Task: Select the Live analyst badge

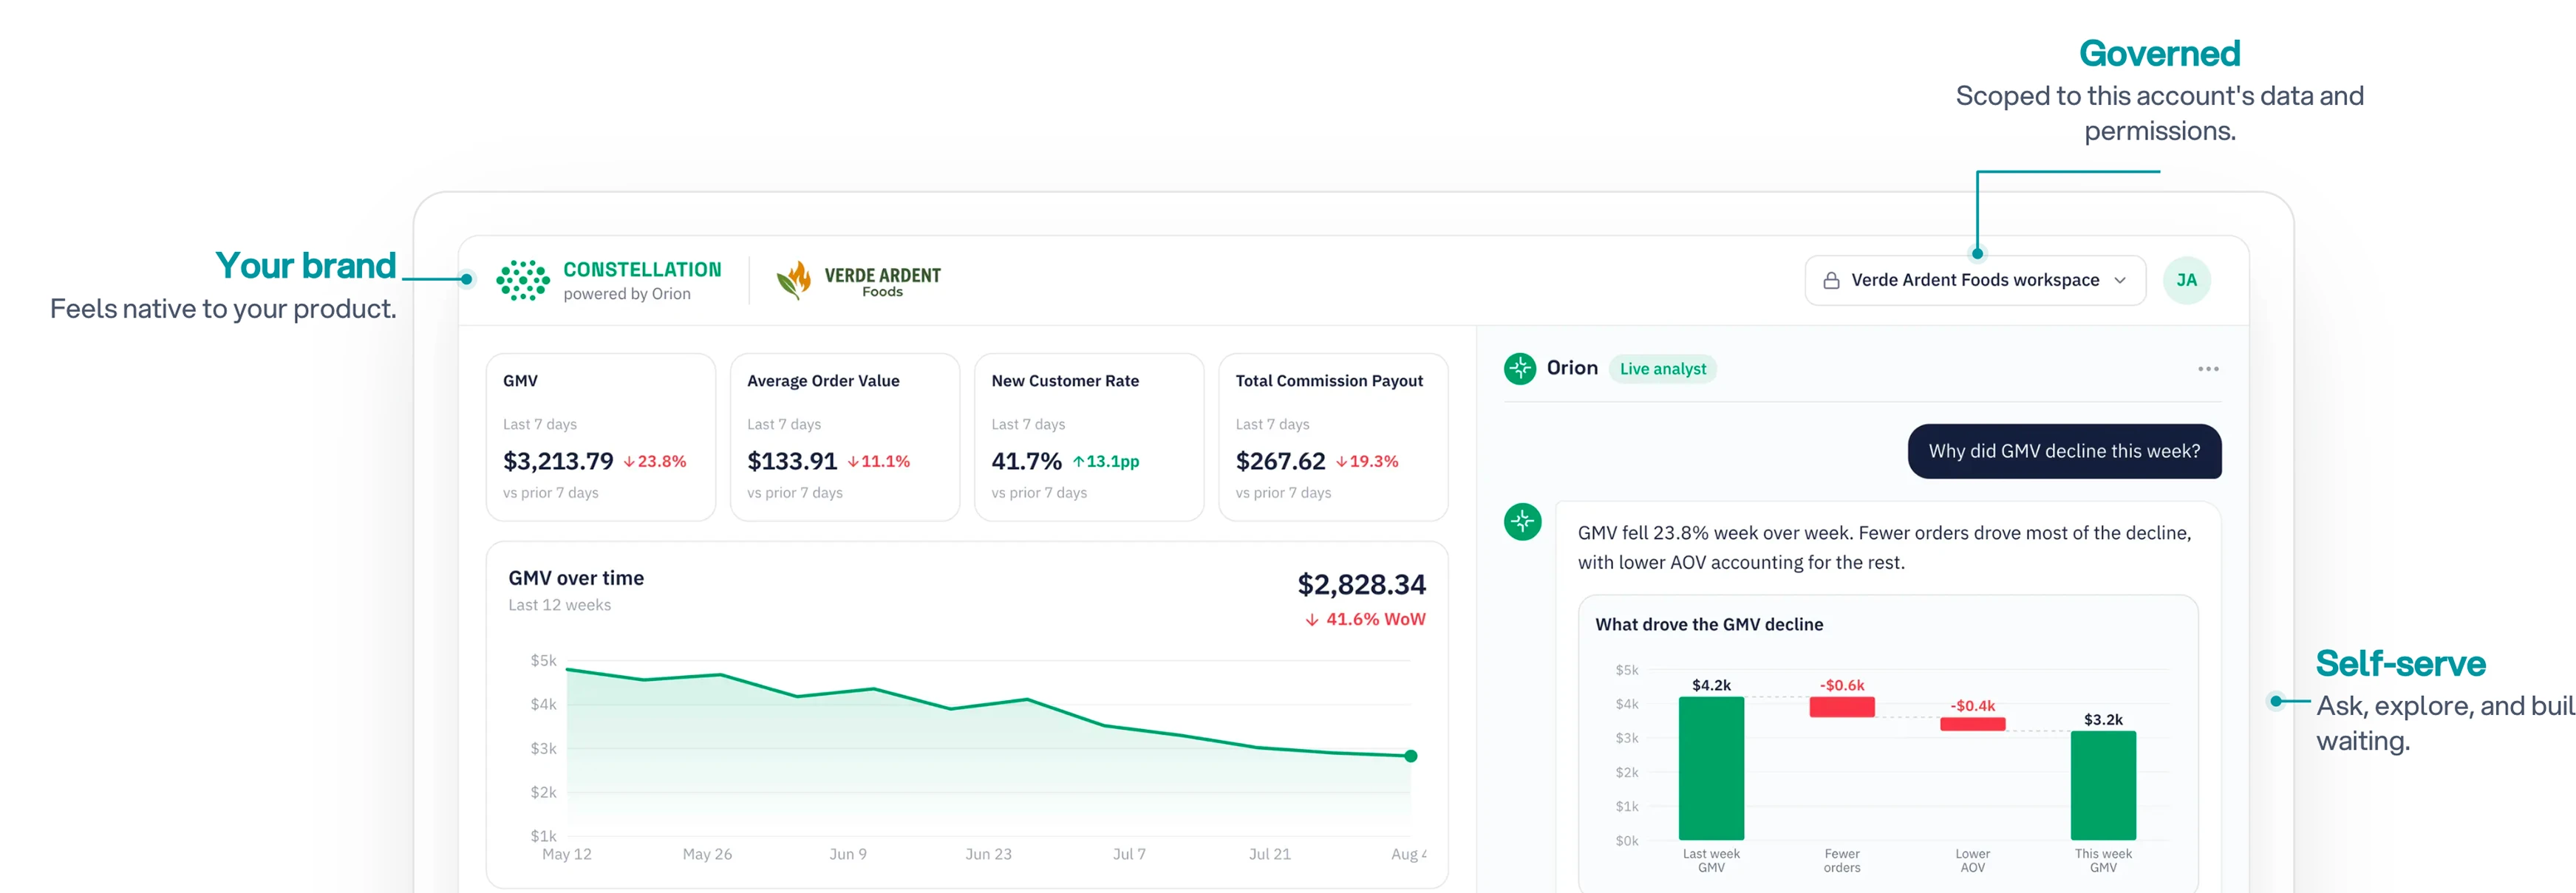Action: 1662,369
